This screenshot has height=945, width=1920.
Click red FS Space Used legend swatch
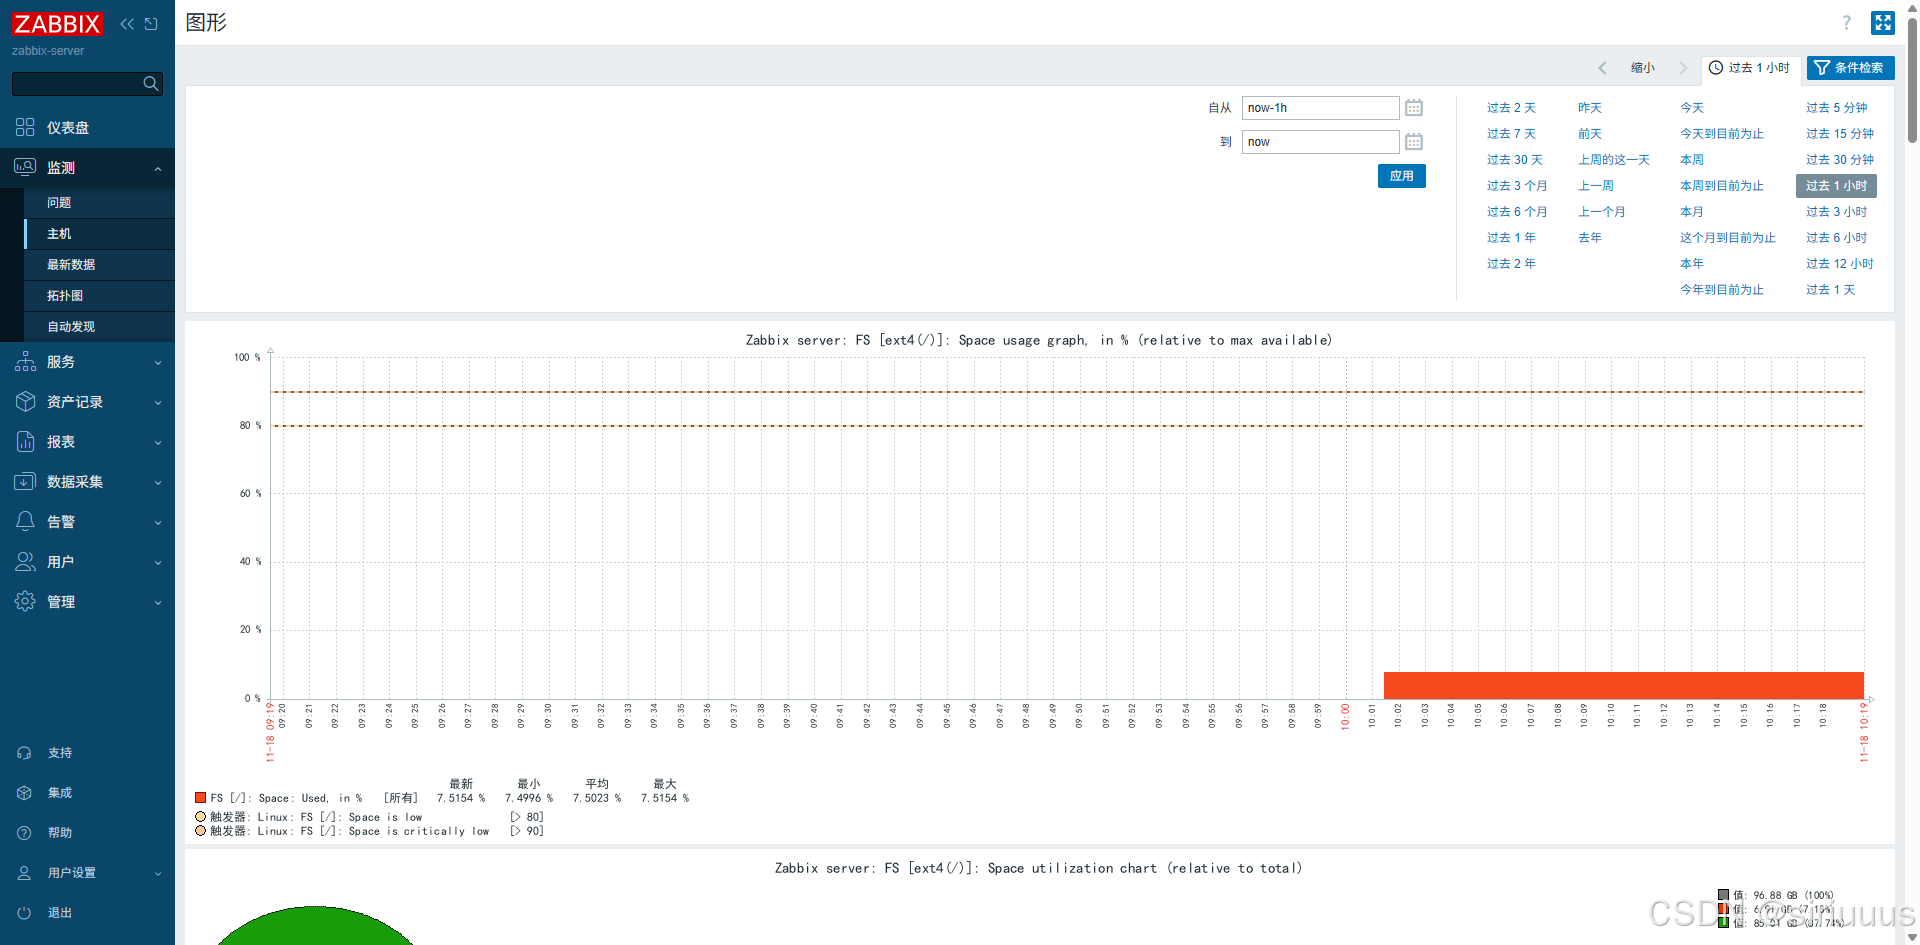coord(200,798)
